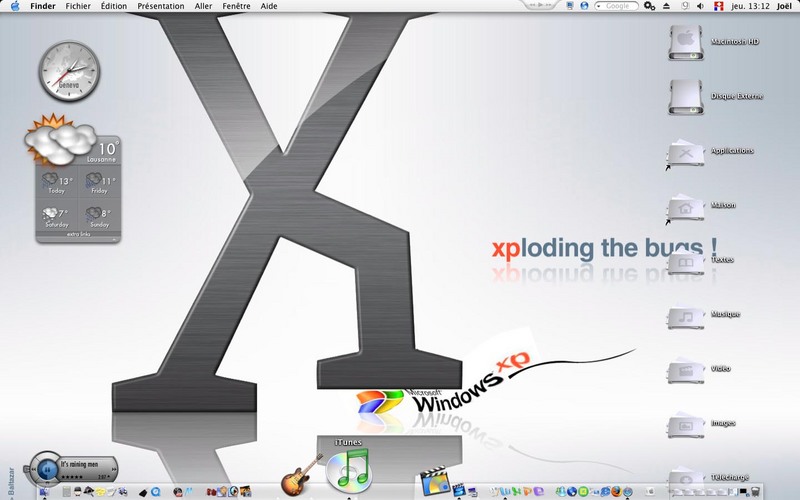Viewport: 800px width, 500px height.
Task: Open iTunes from the dock
Action: tap(348, 469)
